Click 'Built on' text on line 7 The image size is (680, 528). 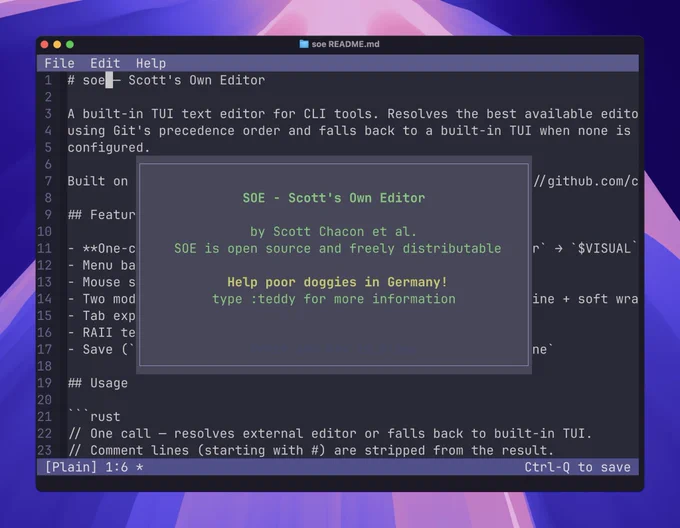[98, 181]
